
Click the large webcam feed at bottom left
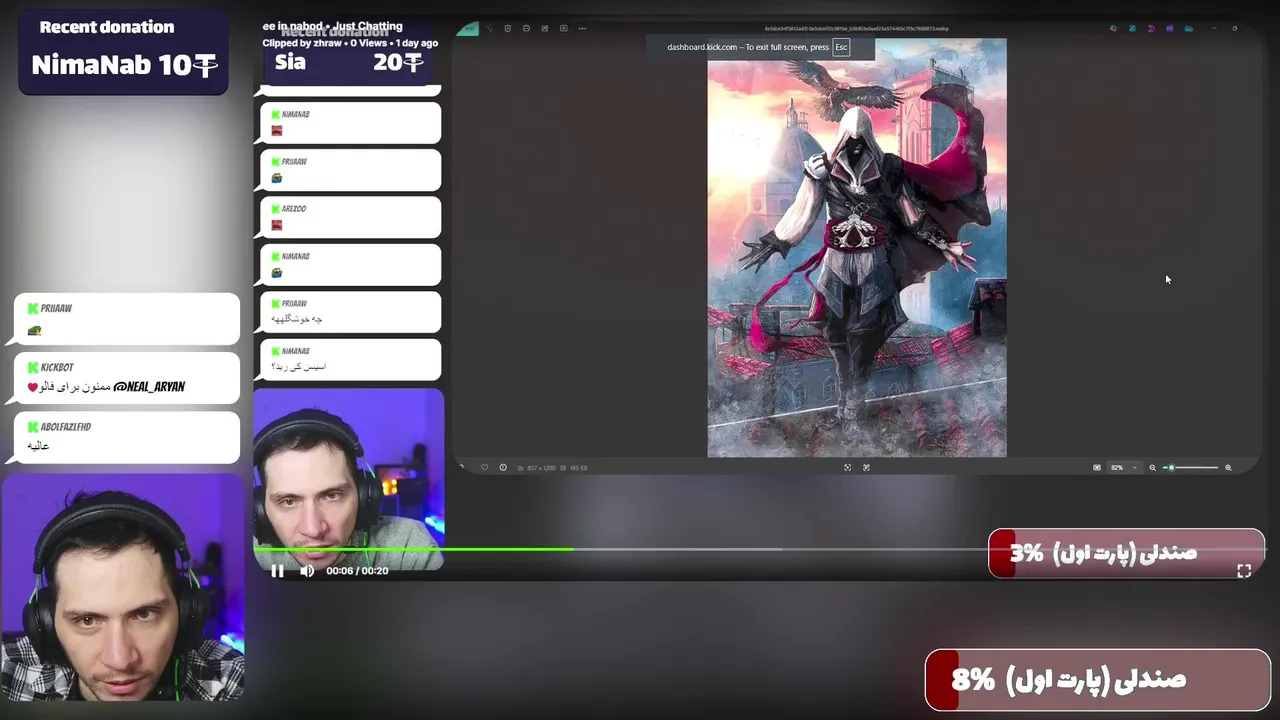(122, 587)
